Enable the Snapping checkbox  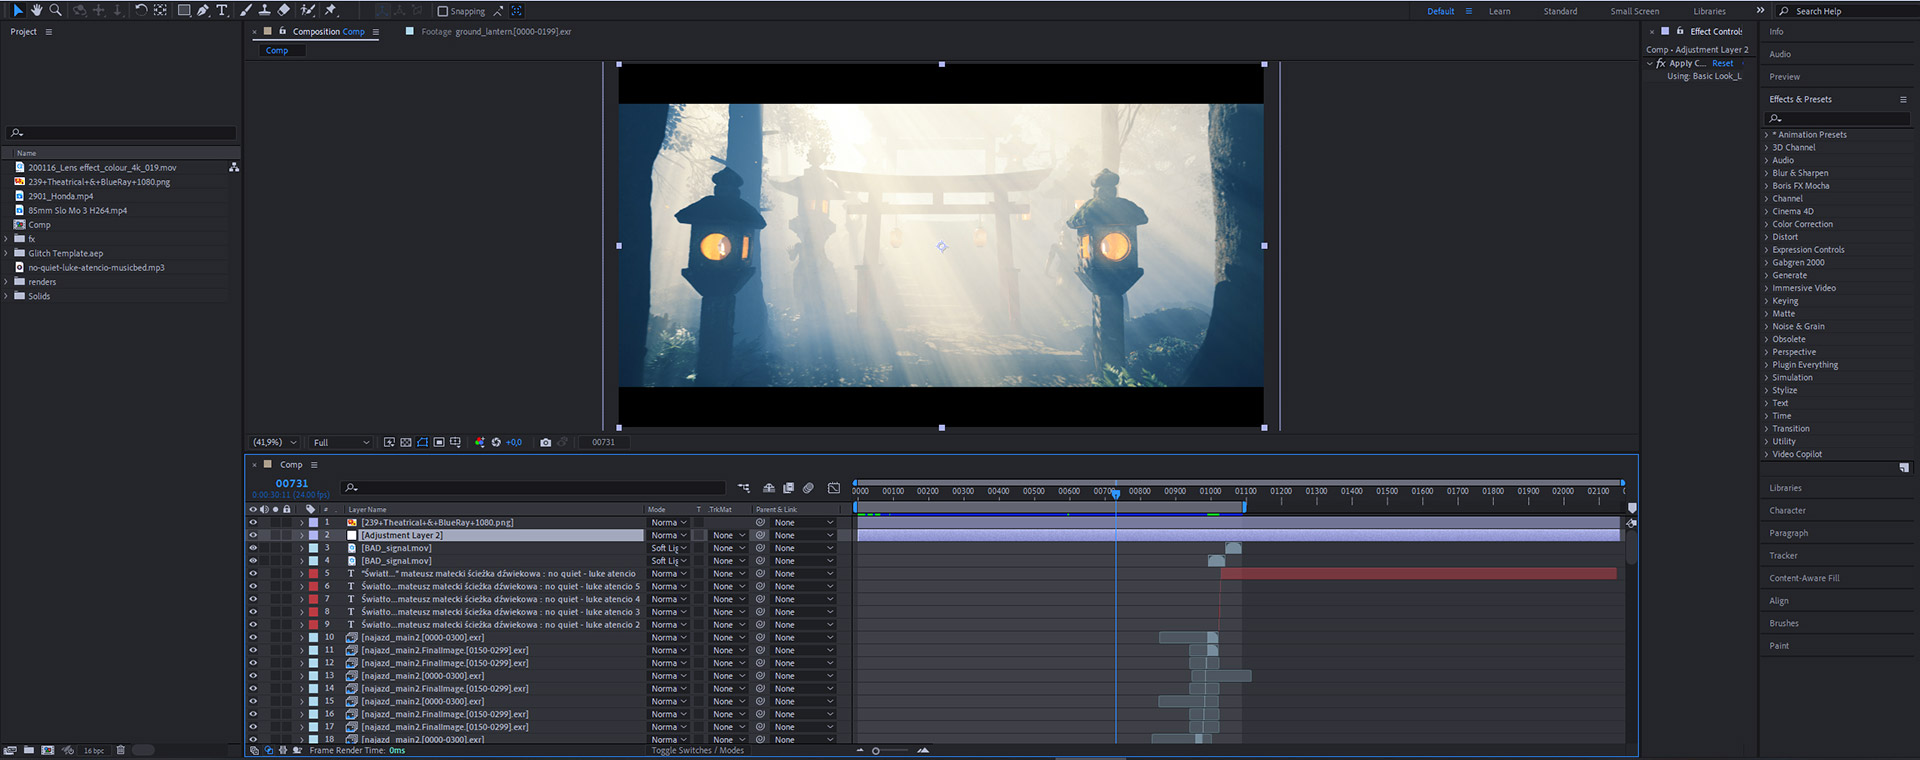coord(443,11)
